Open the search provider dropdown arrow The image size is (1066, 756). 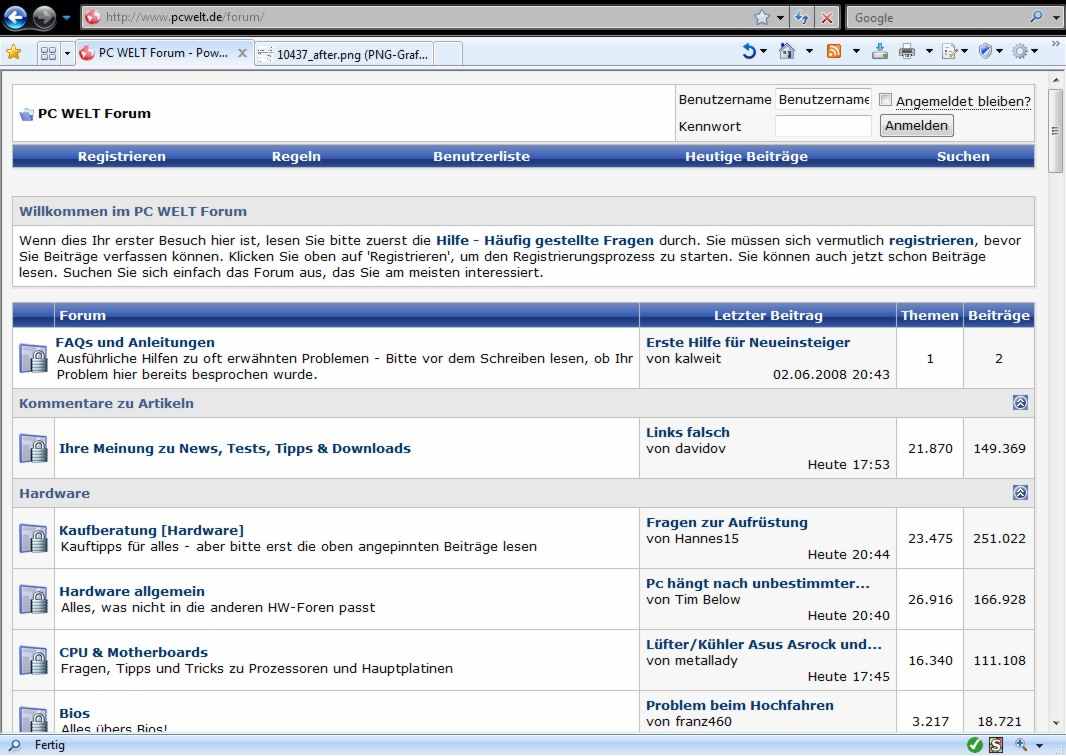(x=1055, y=18)
